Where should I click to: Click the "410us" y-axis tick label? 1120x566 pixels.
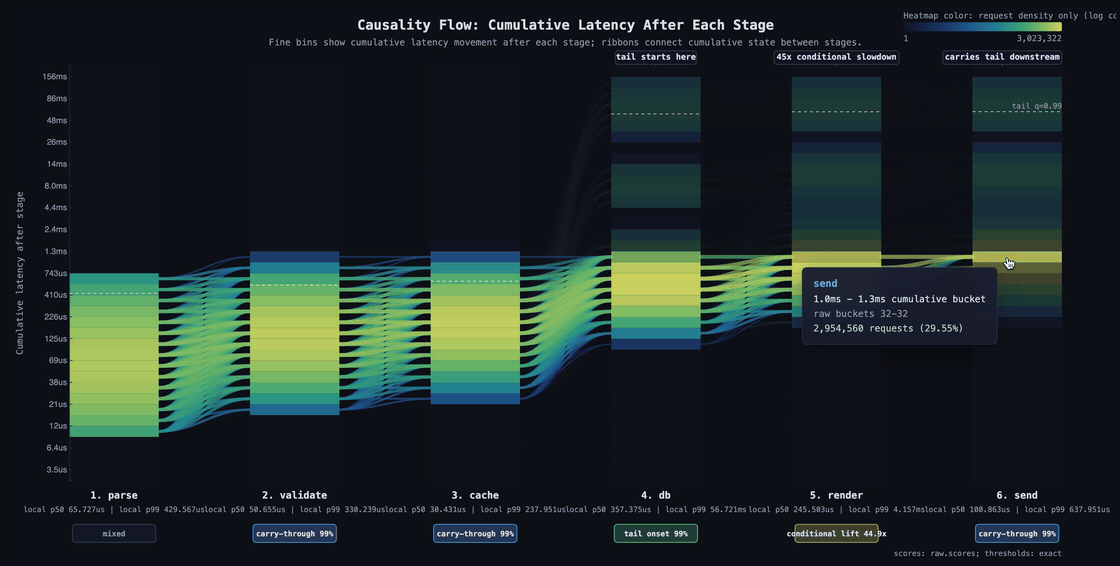click(x=54, y=295)
